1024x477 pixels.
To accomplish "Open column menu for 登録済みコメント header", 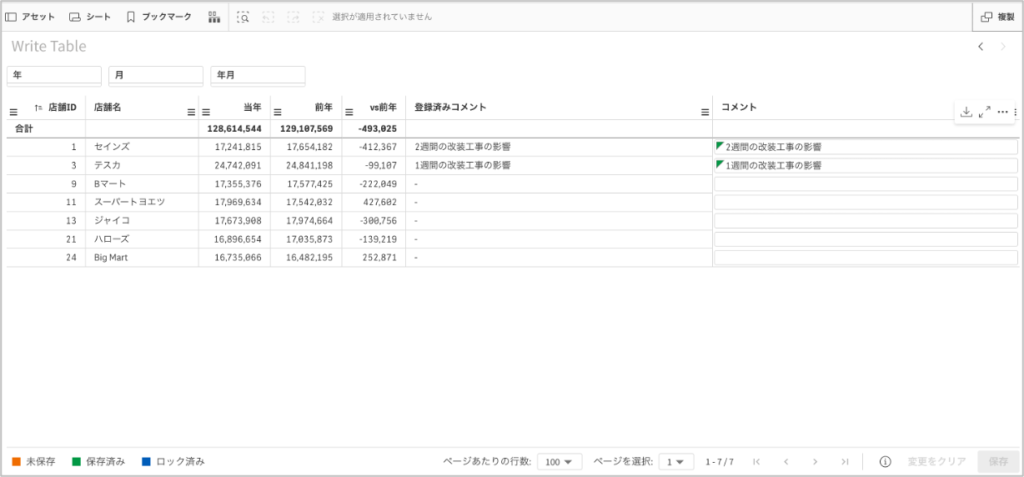I will click(x=704, y=112).
